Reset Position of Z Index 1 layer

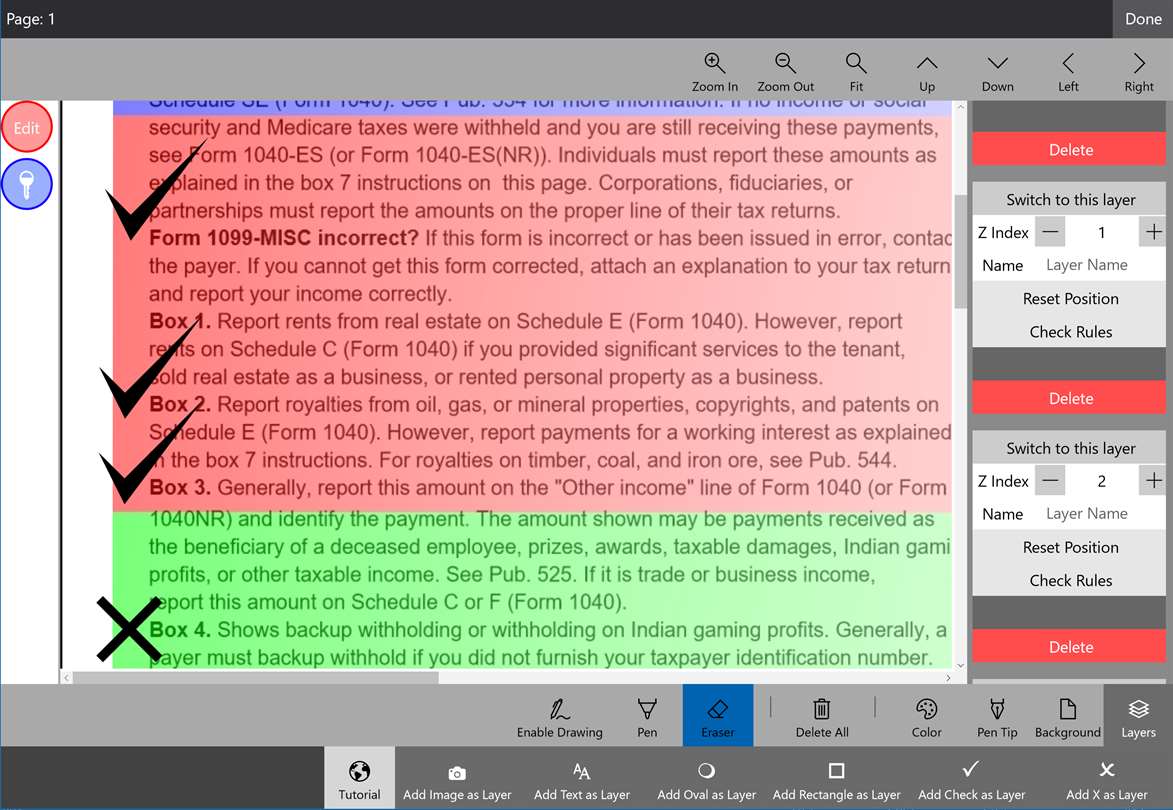point(1069,298)
